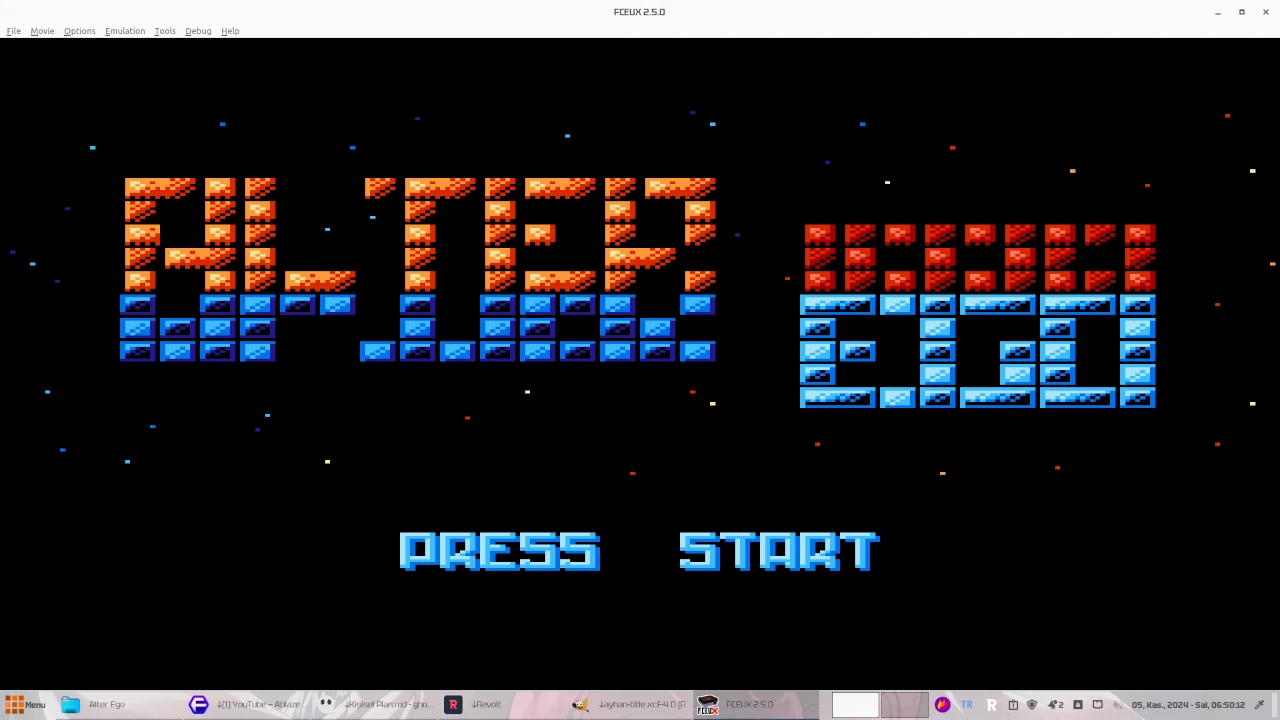Click the PRESS START game prompt

[x=639, y=552]
